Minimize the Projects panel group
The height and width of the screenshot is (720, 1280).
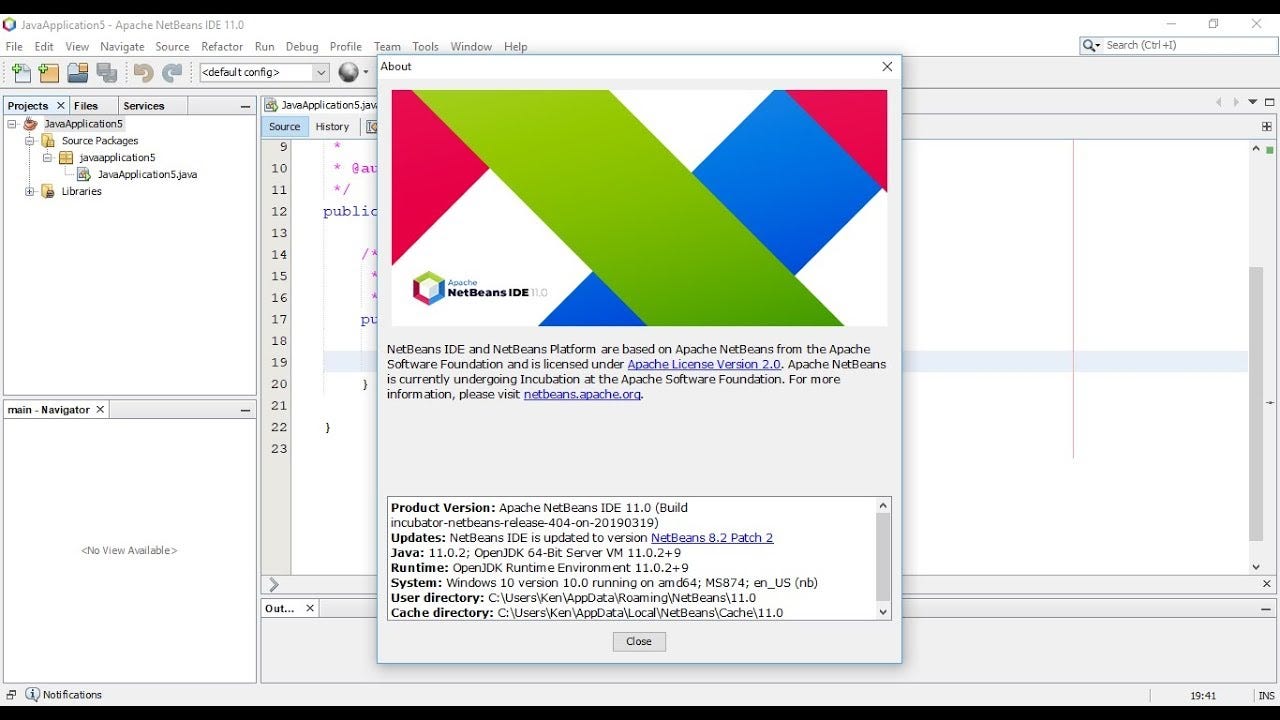click(x=245, y=106)
